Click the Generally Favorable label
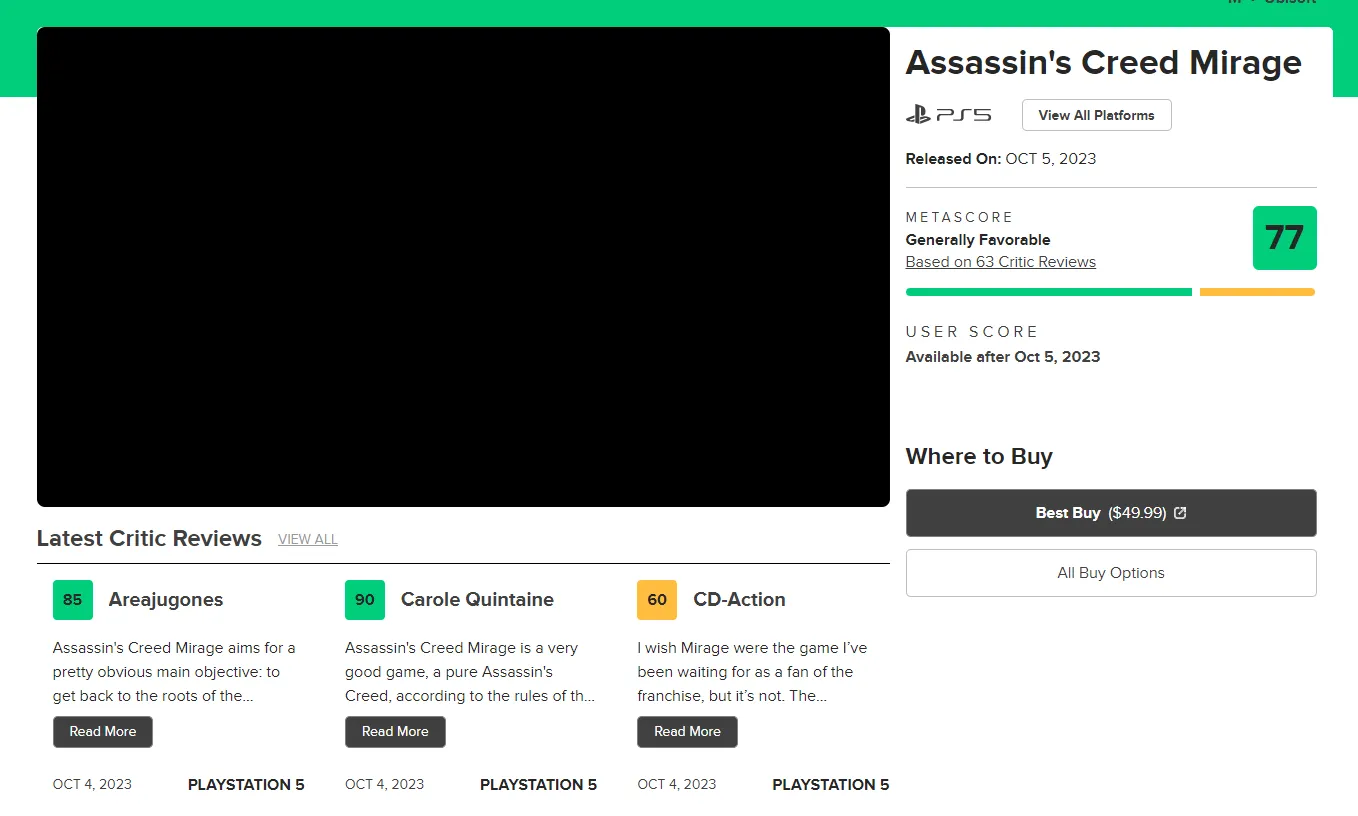The image size is (1358, 816). point(978,240)
